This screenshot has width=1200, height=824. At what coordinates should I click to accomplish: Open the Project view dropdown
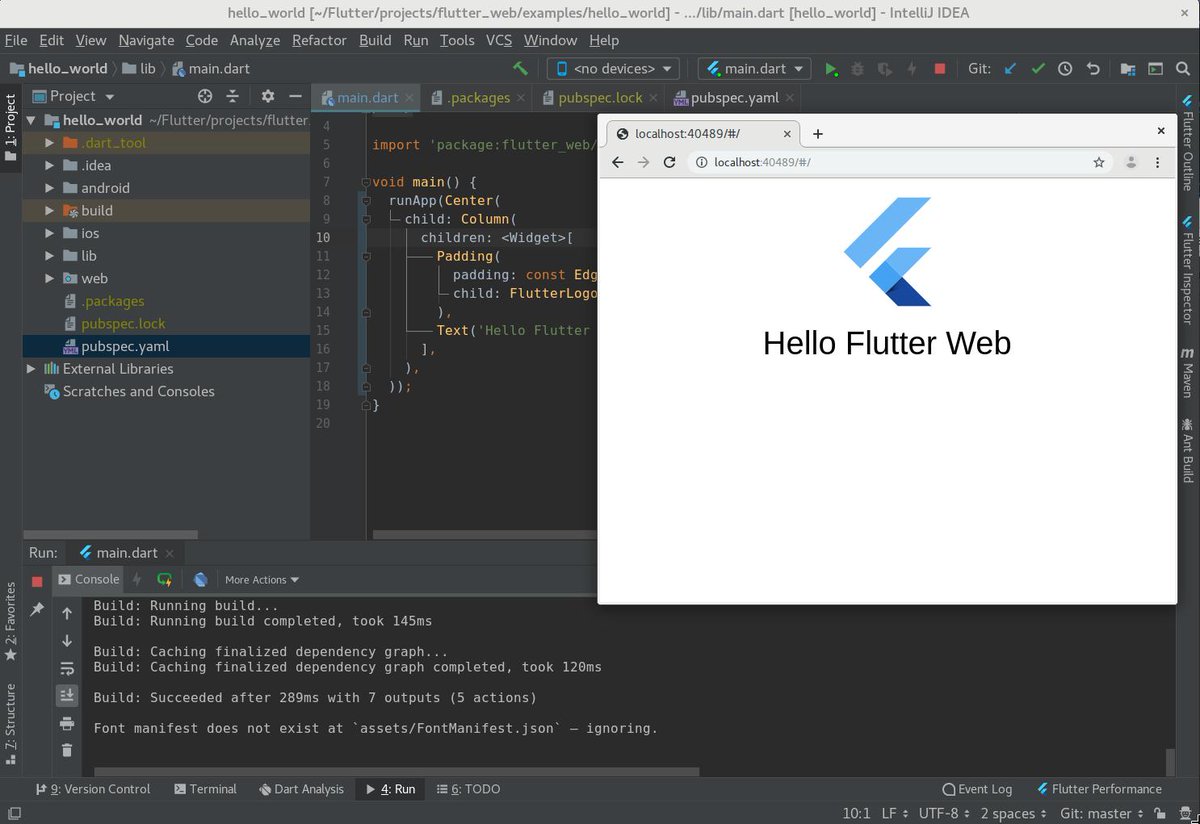(x=73, y=96)
